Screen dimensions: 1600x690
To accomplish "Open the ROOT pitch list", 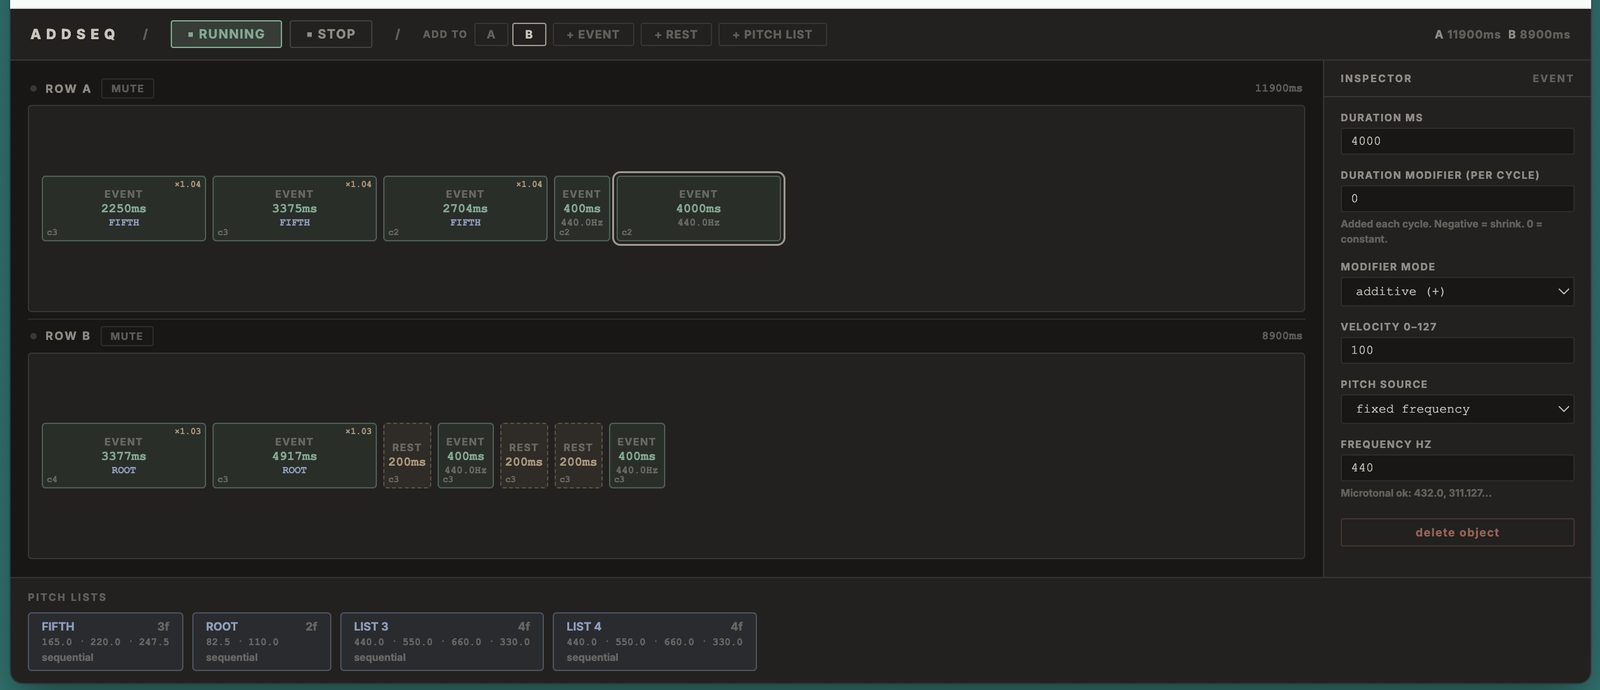I will [x=261, y=641].
